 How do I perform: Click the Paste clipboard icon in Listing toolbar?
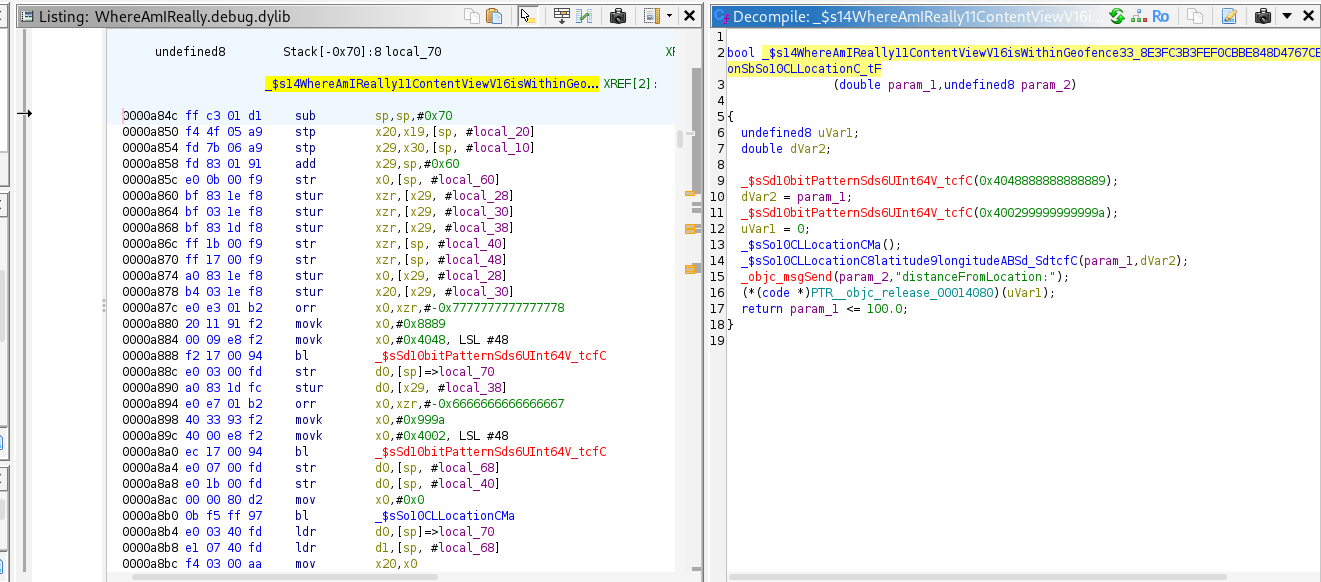coord(493,16)
